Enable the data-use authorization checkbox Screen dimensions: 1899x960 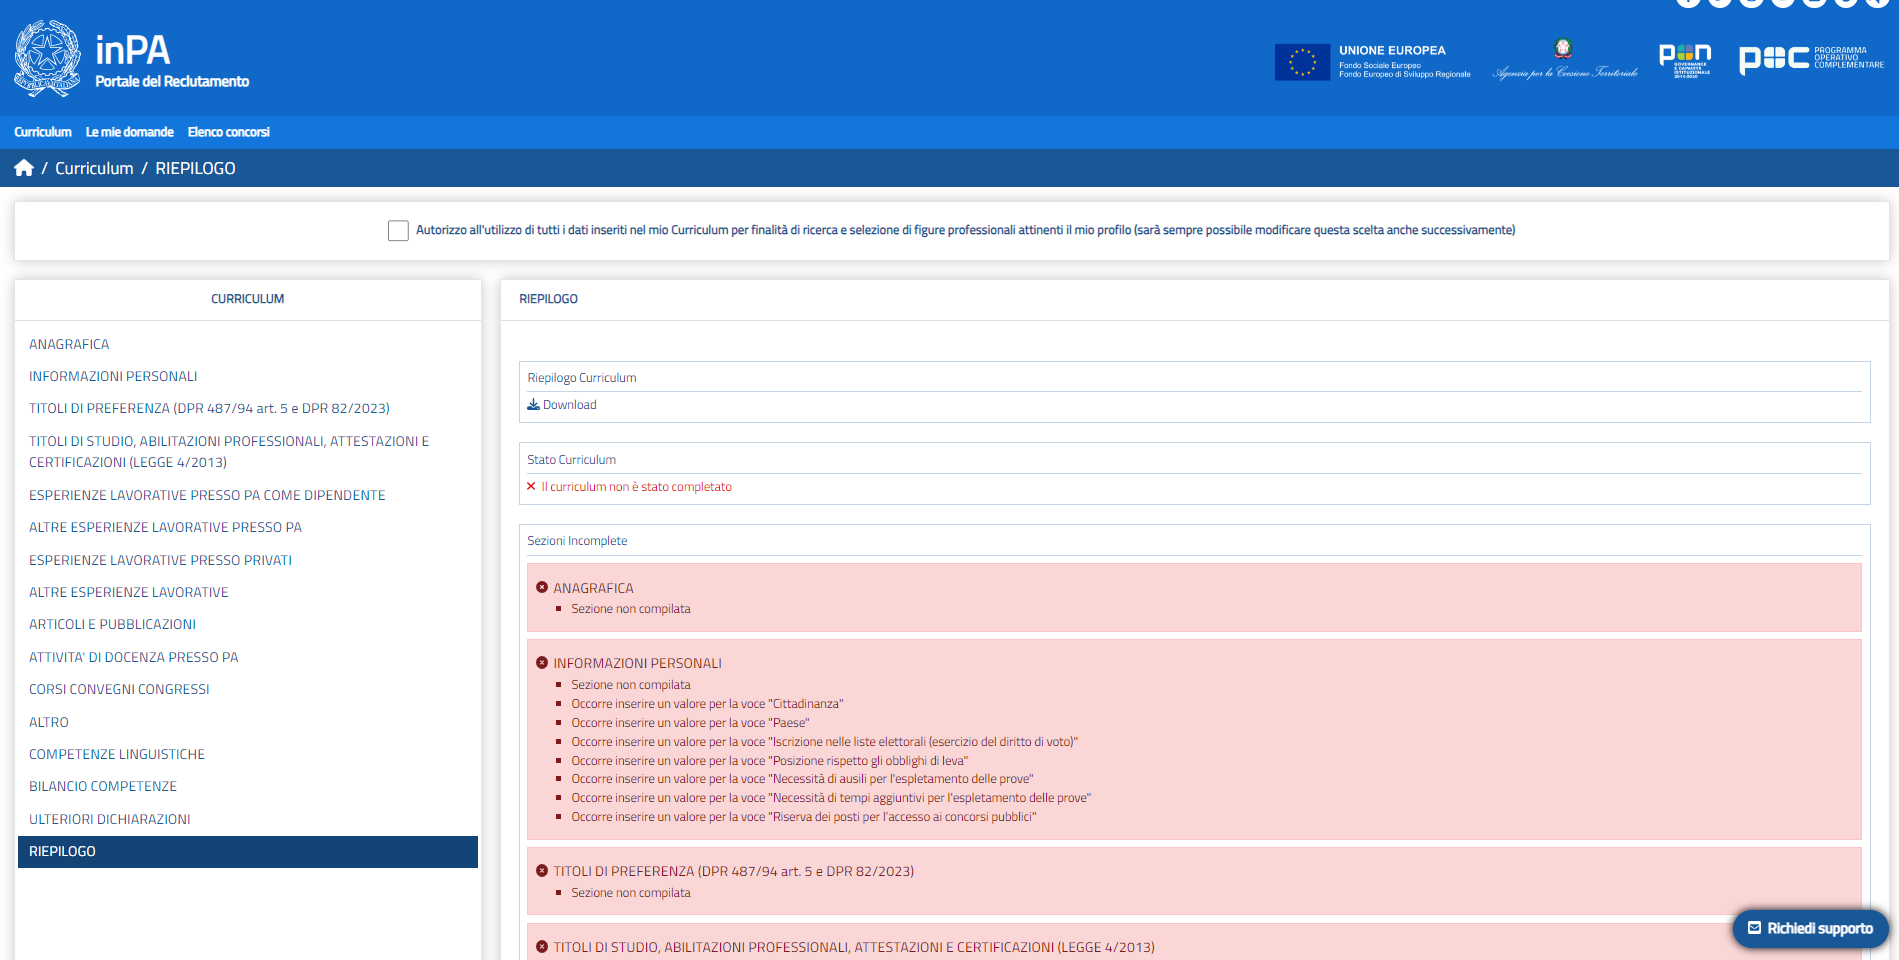tap(398, 231)
